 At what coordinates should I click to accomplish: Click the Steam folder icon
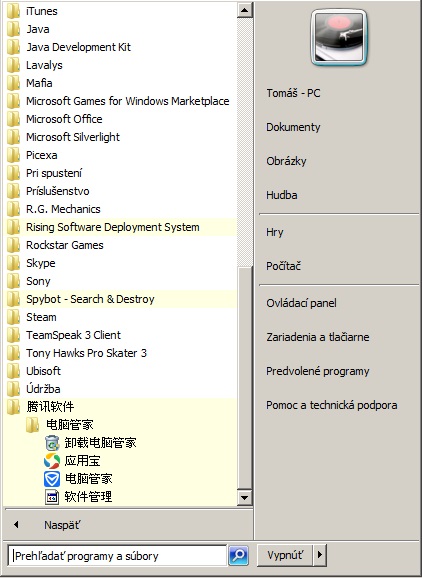14,317
